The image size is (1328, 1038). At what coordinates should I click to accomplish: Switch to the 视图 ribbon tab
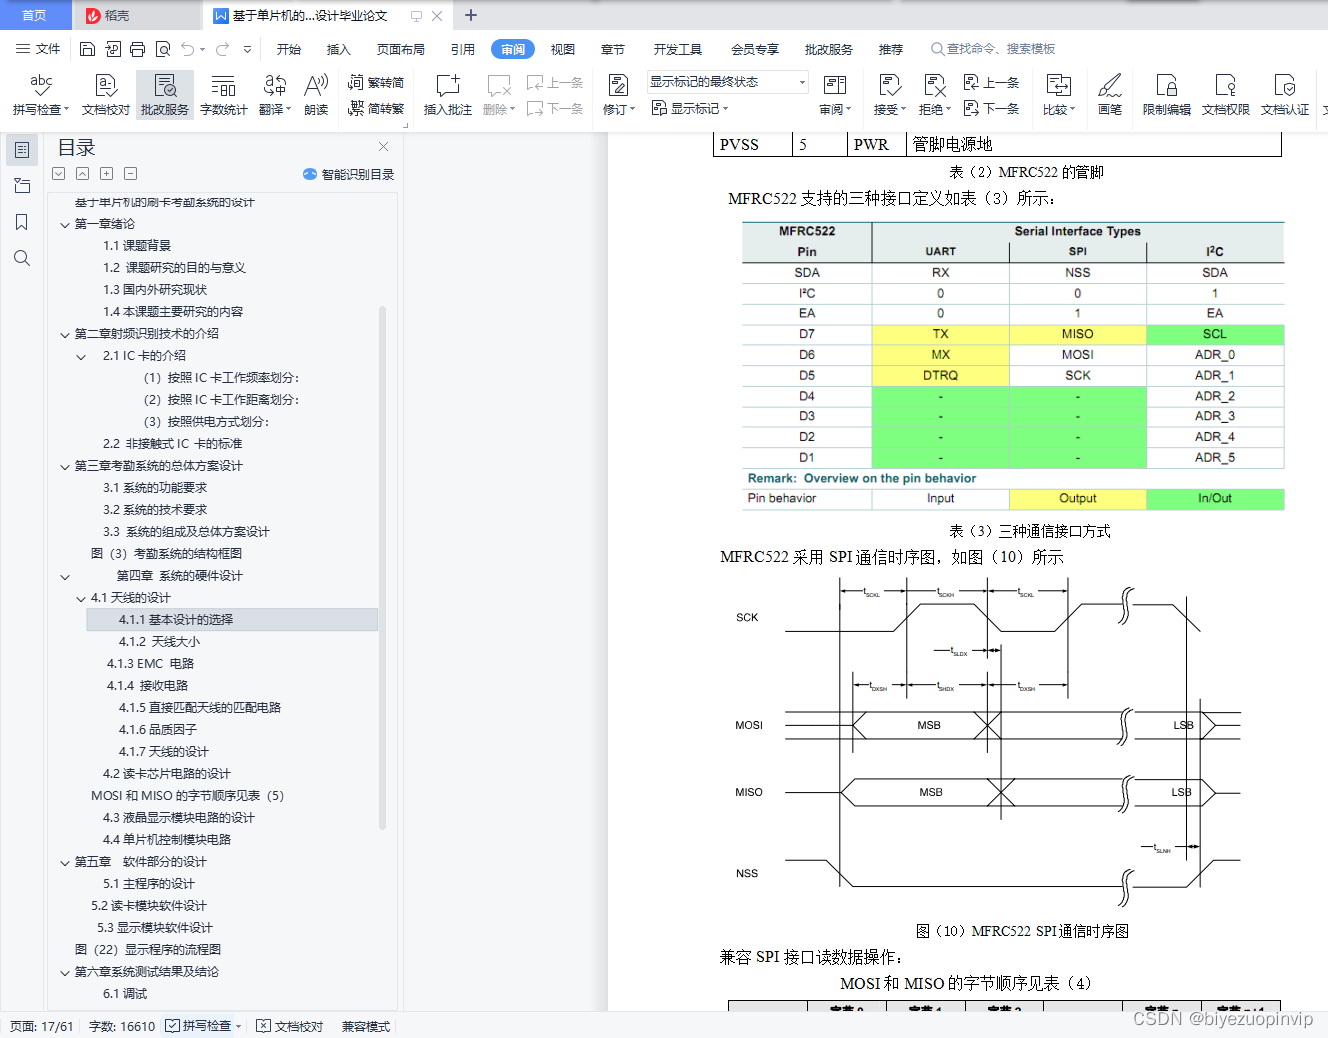[x=563, y=49]
